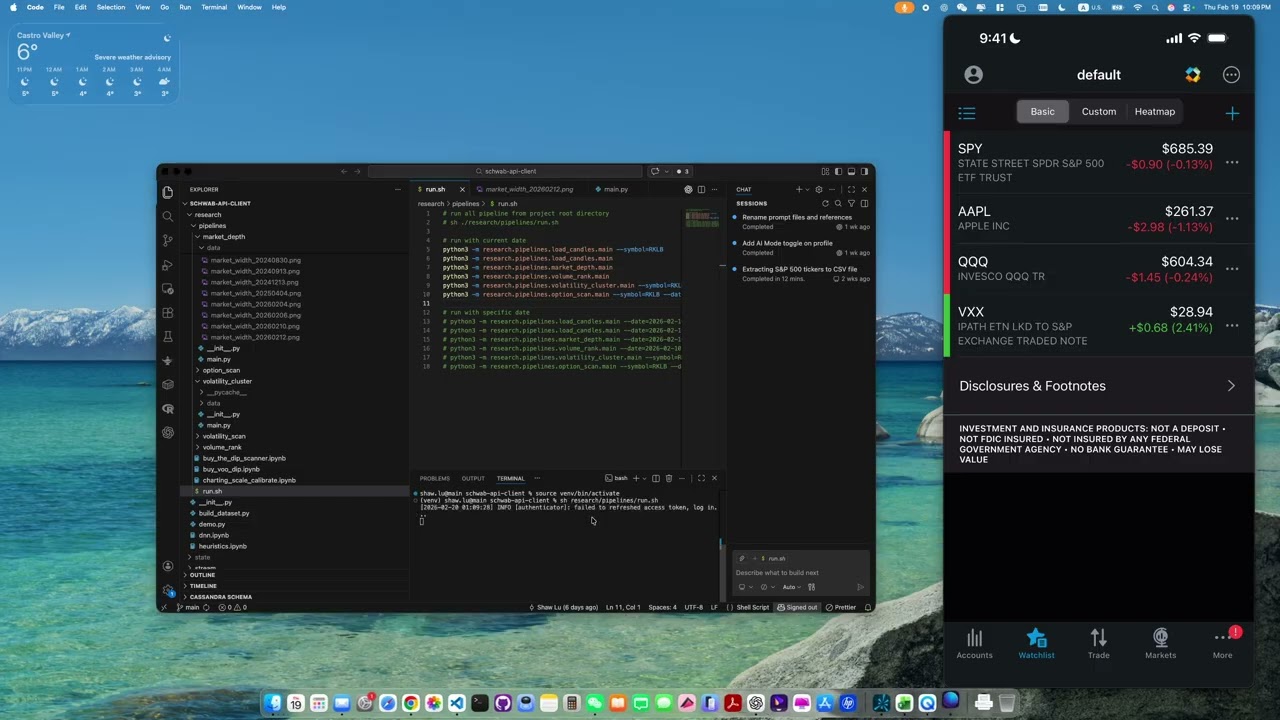This screenshot has width=1280, height=720.
Task: Open the Accounts icon in VS Code activity bar
Action: [x=168, y=566]
